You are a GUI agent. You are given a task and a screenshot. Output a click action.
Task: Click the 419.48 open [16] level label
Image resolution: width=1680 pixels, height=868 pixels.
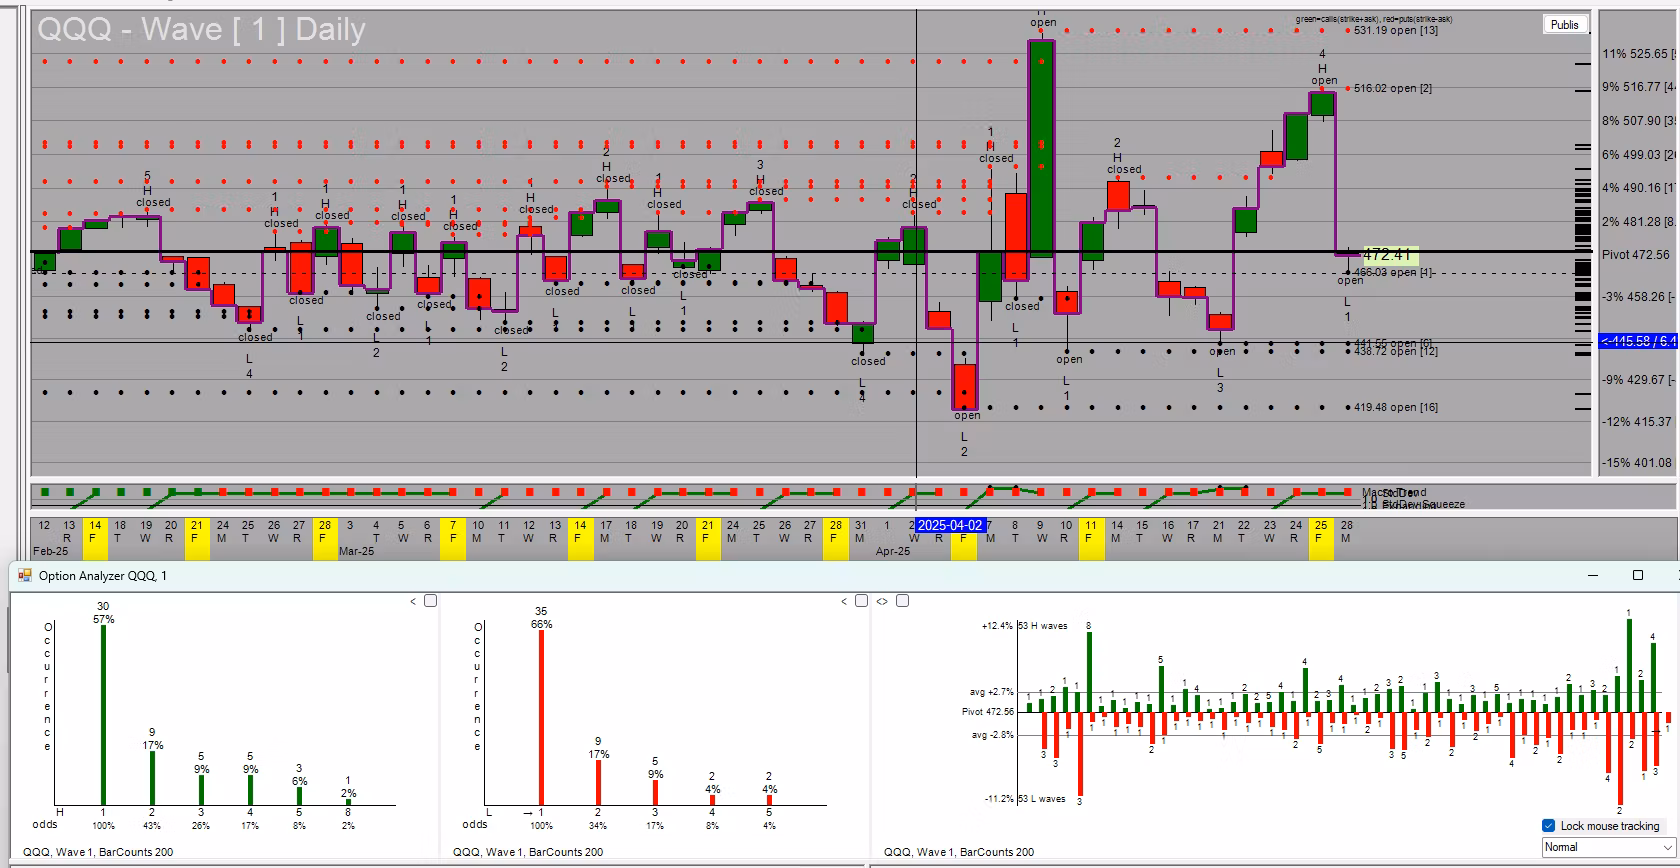click(1395, 408)
